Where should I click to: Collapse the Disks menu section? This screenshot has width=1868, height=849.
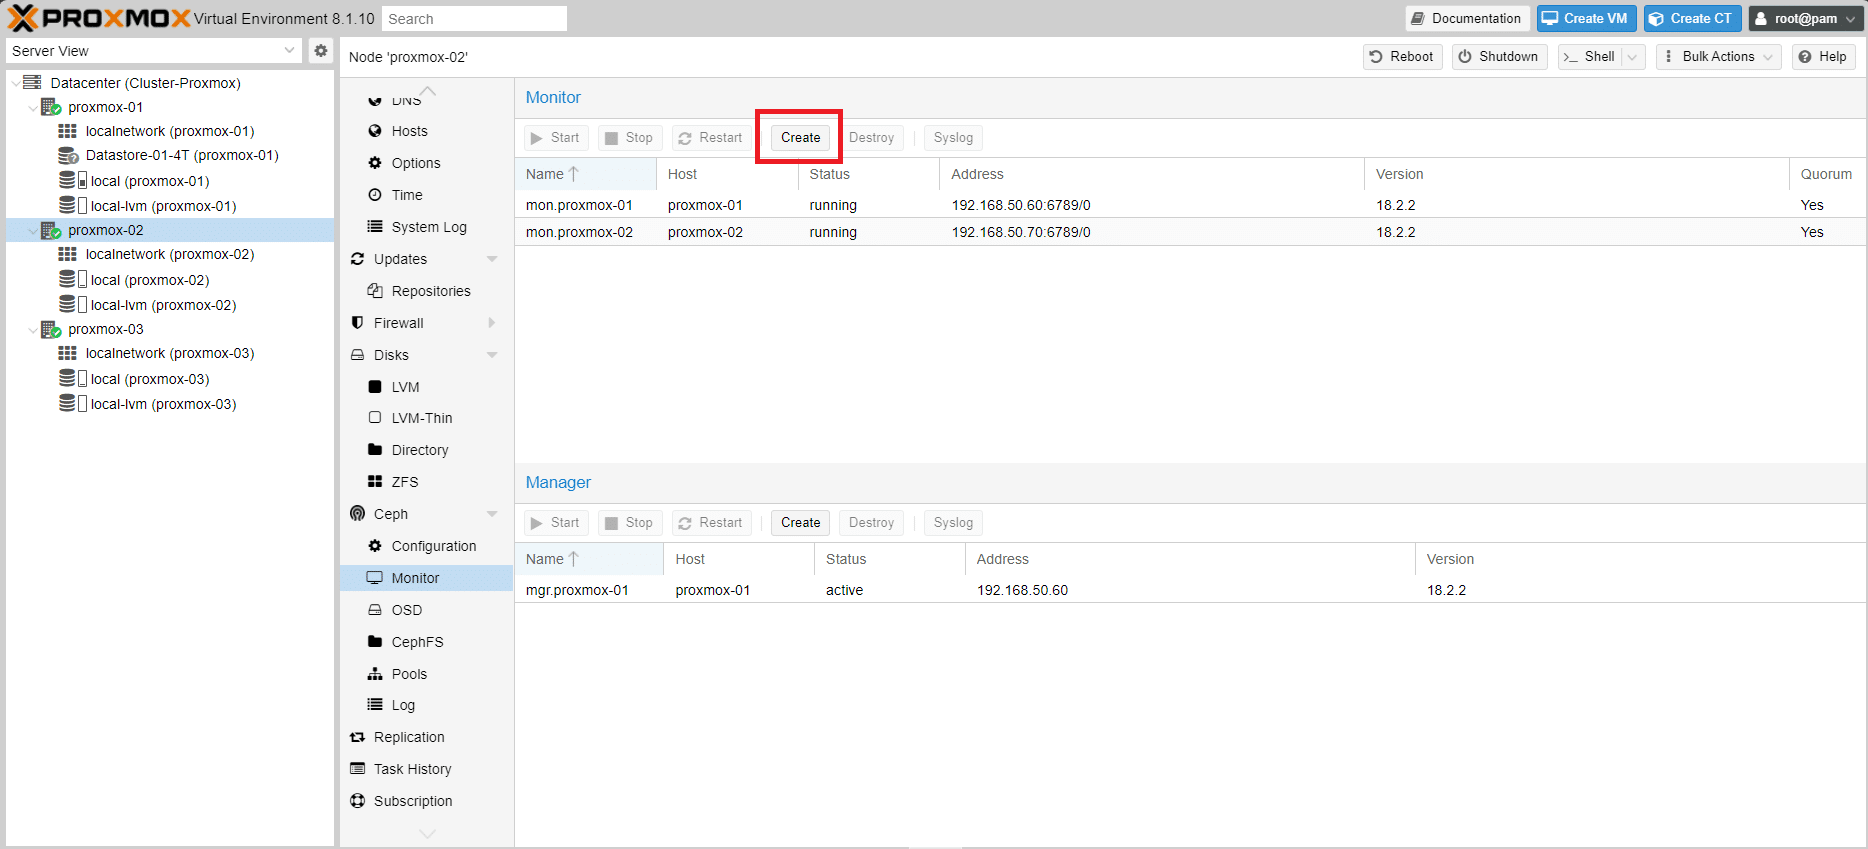[492, 355]
